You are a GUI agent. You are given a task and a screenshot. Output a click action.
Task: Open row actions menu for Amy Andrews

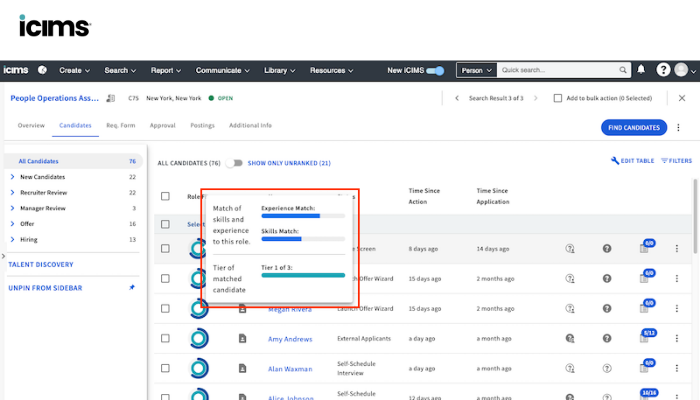pyautogui.click(x=677, y=338)
